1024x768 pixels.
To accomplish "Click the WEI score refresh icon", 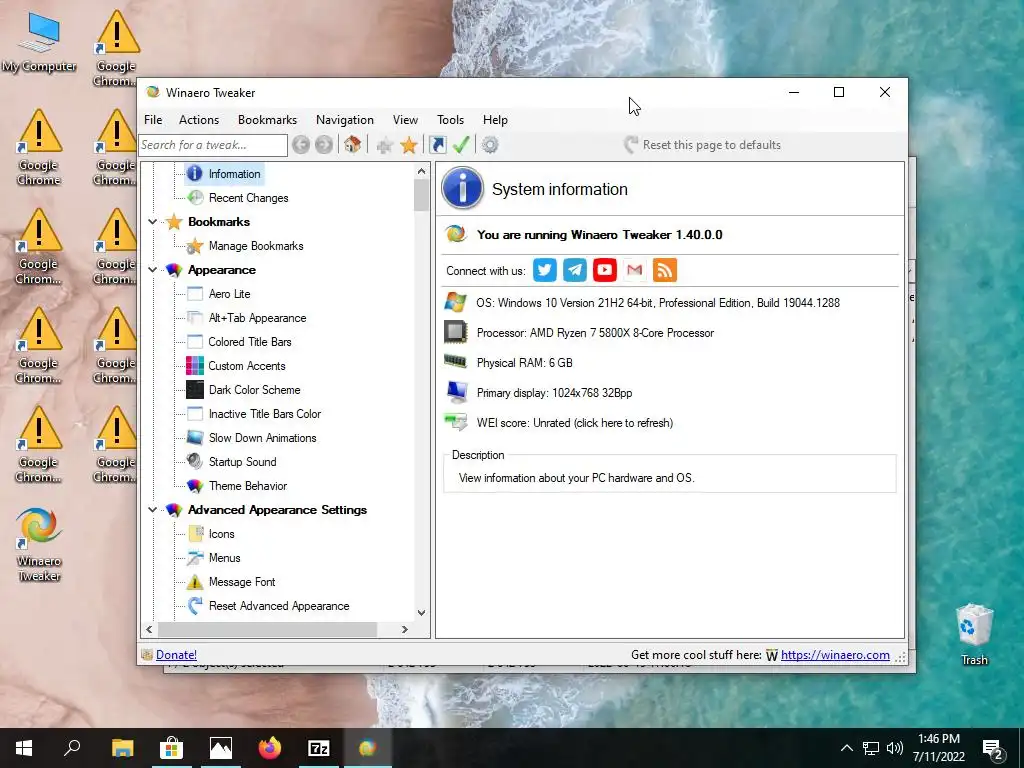I will [456, 422].
